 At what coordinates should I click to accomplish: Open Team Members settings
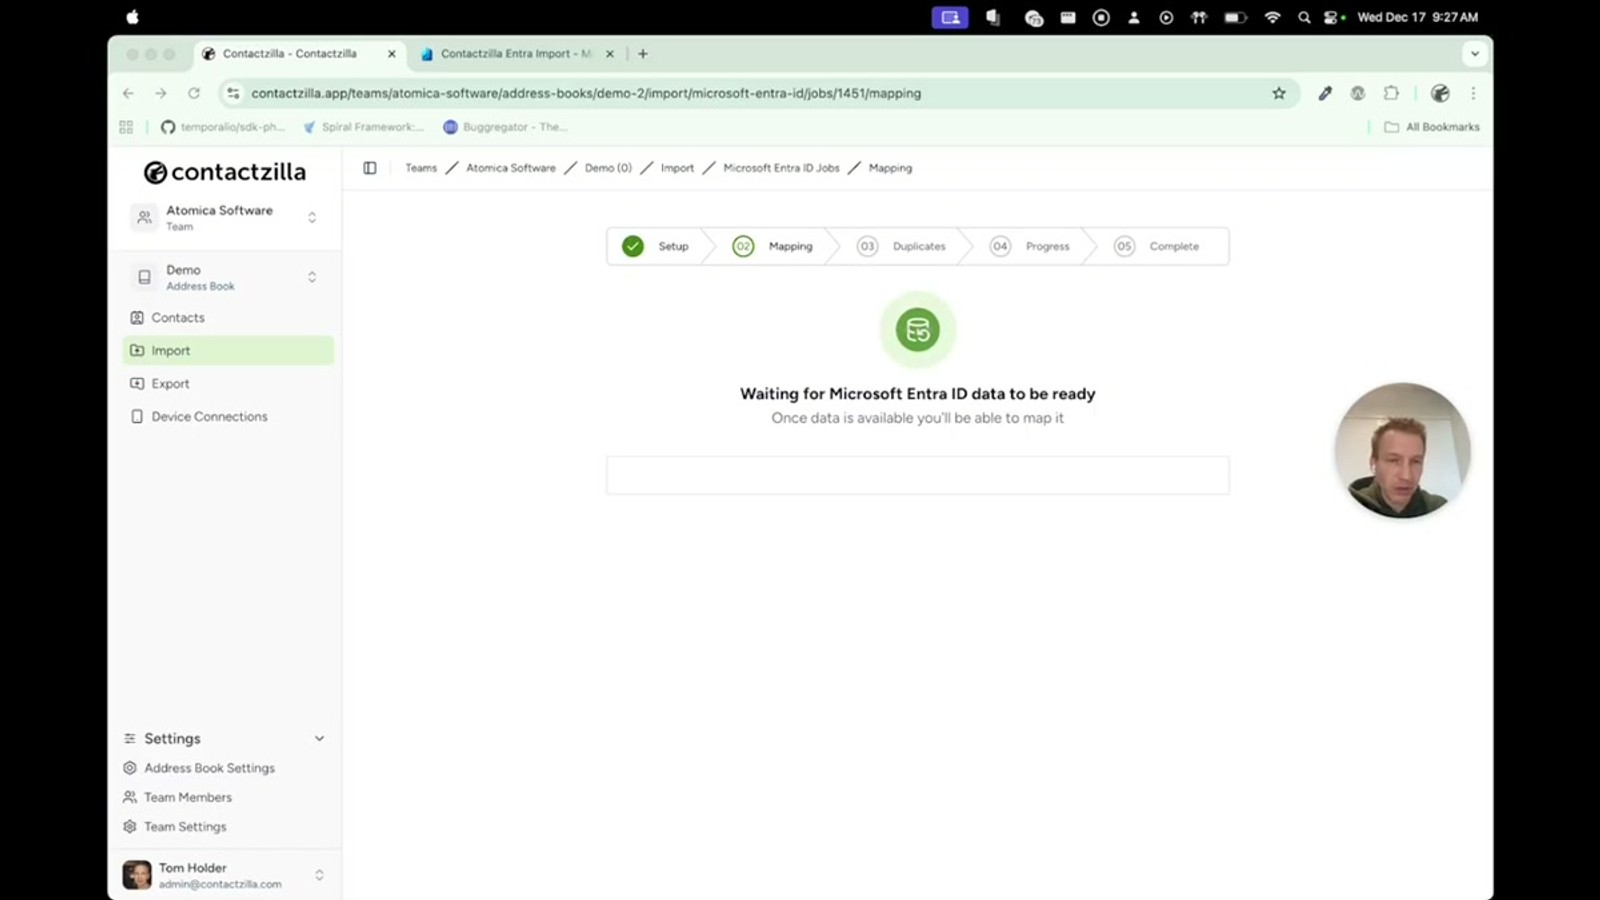(x=187, y=797)
